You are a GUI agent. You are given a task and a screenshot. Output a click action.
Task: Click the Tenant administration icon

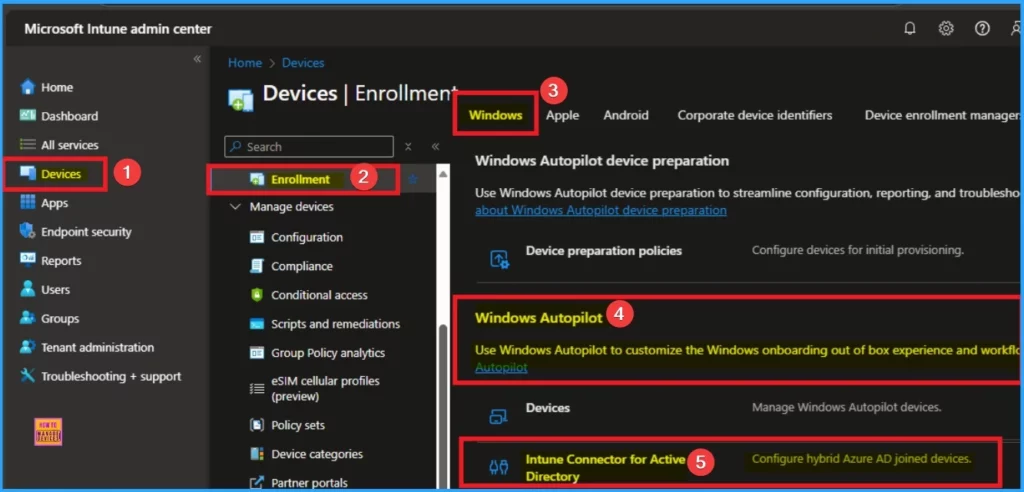[x=27, y=347]
